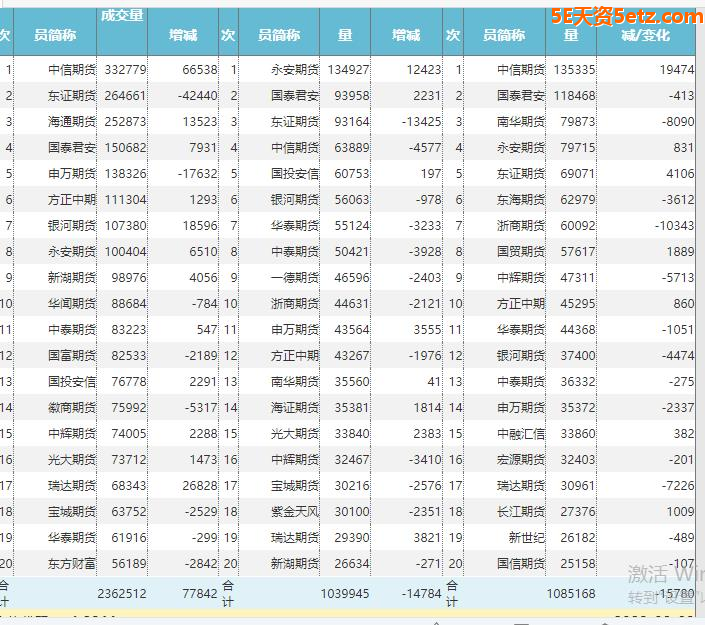
Task: Select the value -8090
Action: tap(678, 122)
